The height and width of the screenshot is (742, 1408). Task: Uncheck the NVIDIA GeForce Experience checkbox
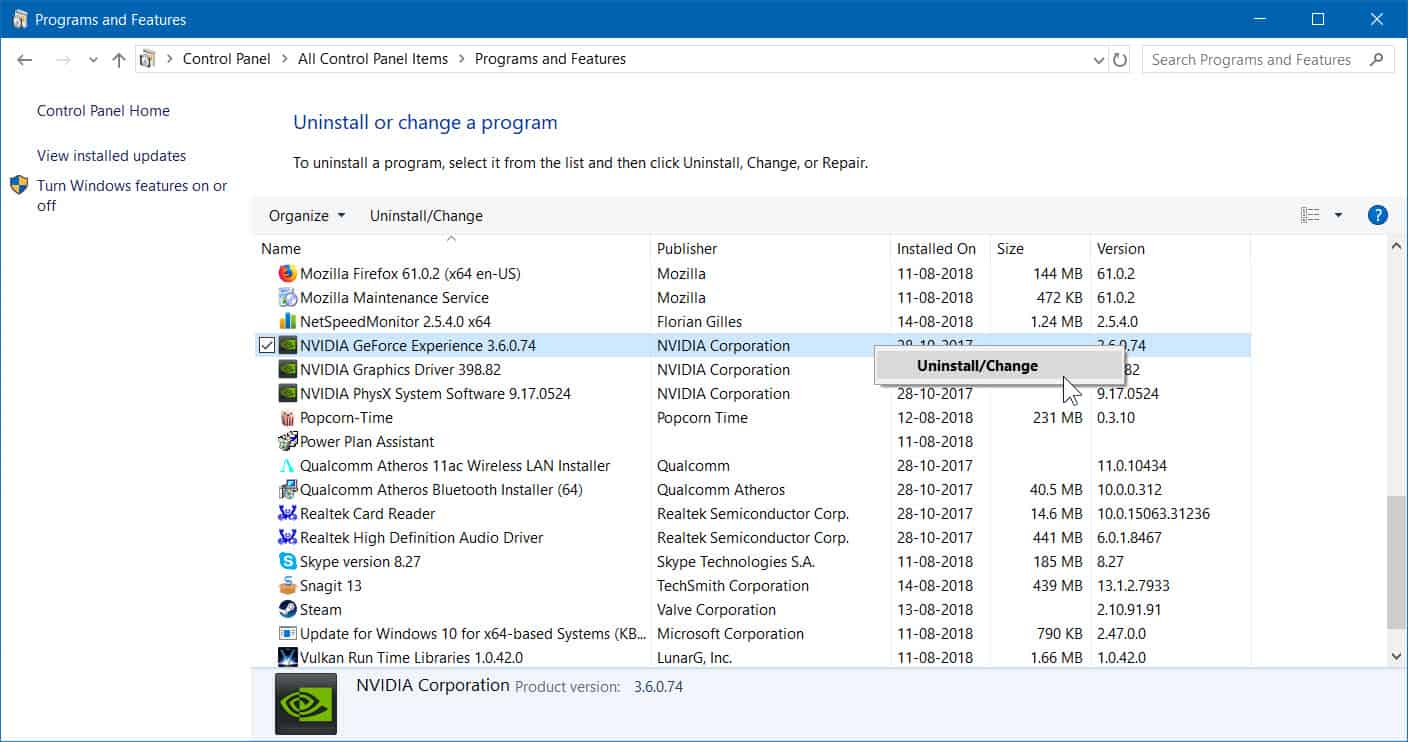coord(266,345)
